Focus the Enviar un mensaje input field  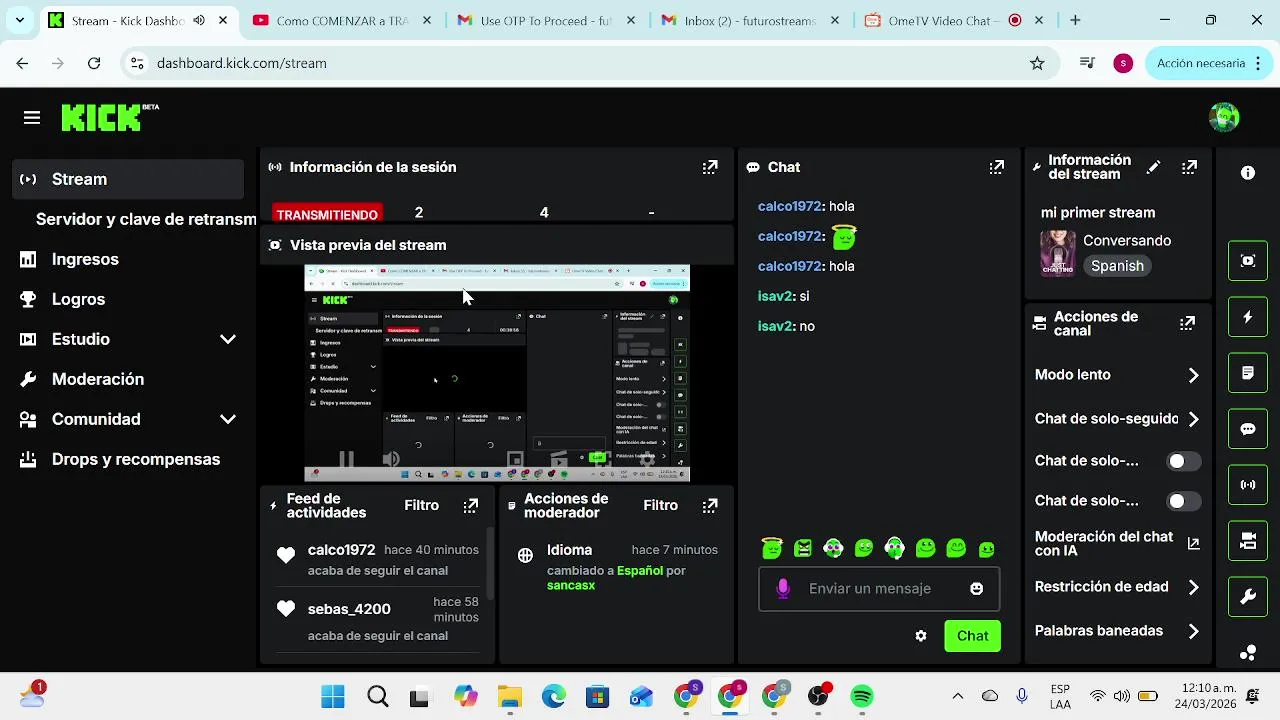878,589
